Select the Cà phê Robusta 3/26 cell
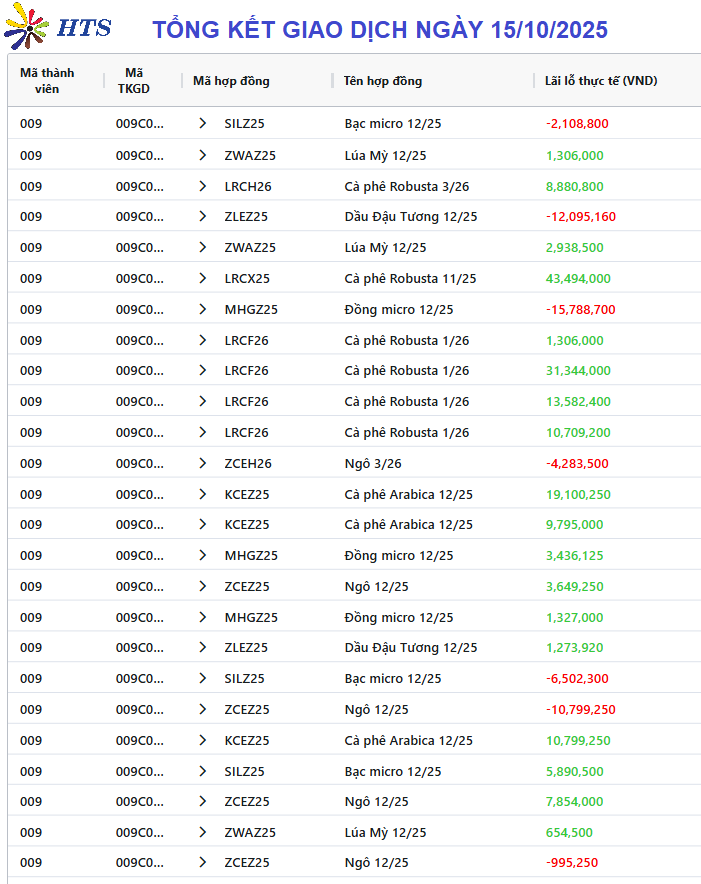Screen dimensions: 701x884 pyautogui.click(x=406, y=186)
